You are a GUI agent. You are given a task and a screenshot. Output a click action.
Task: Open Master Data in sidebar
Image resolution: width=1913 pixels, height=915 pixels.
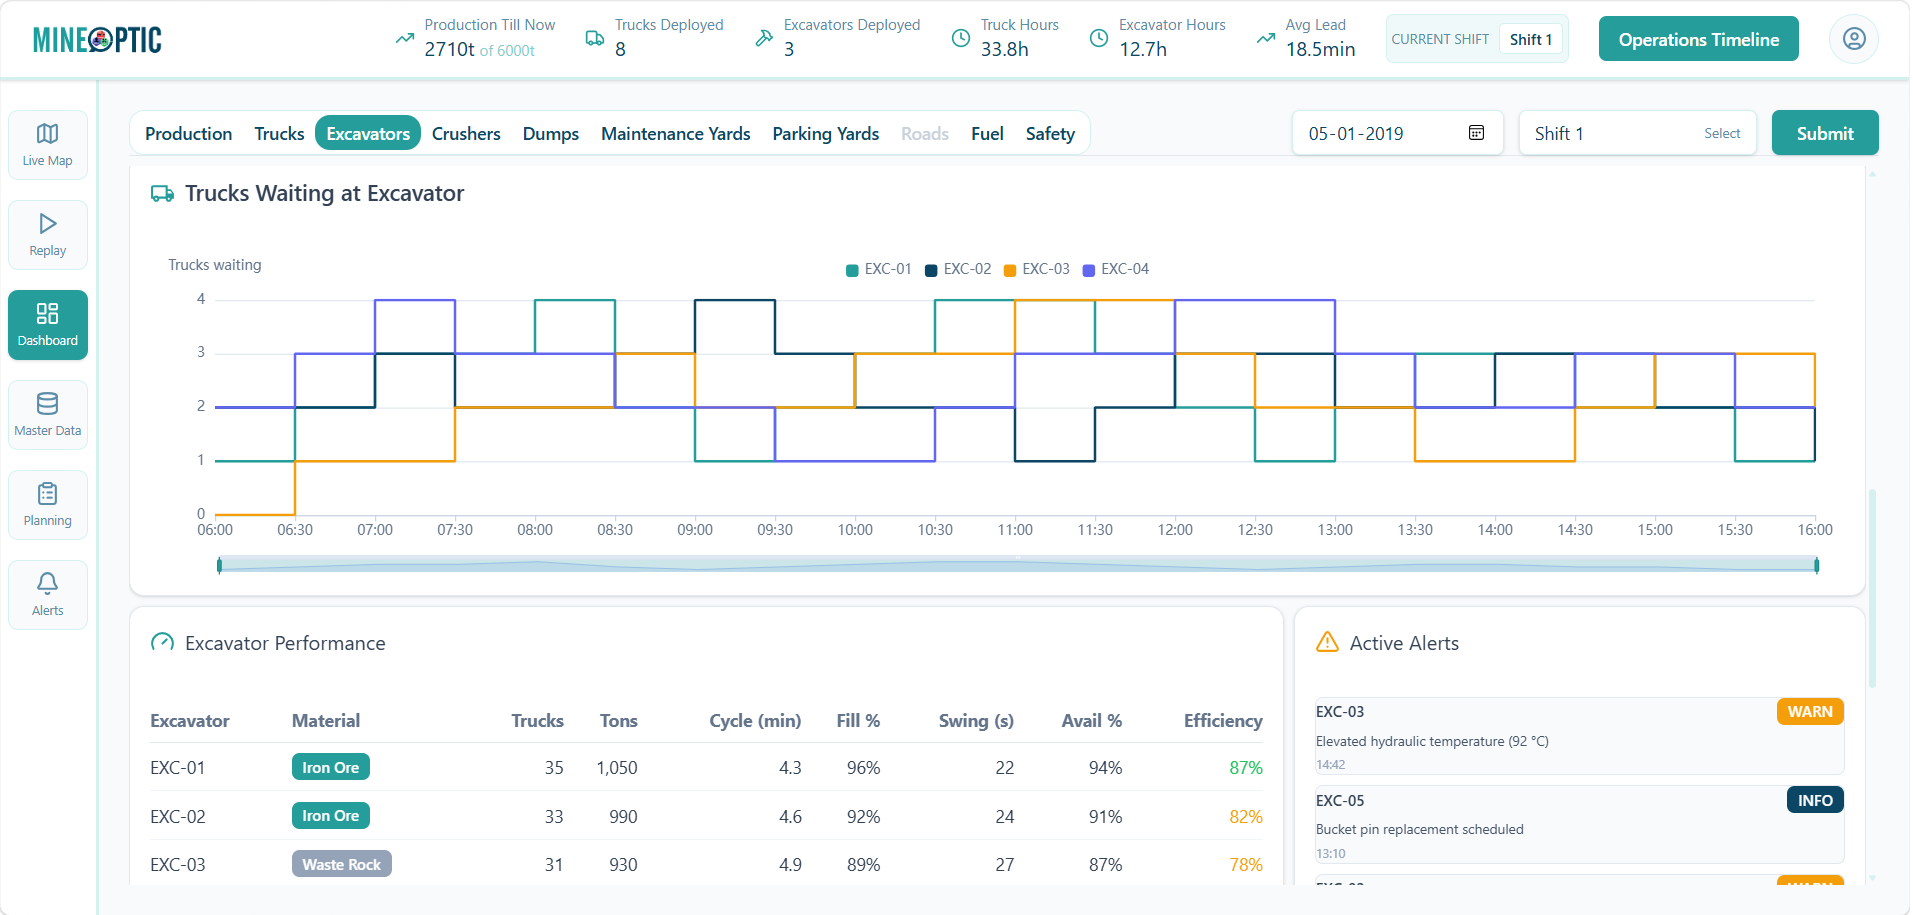tap(48, 415)
